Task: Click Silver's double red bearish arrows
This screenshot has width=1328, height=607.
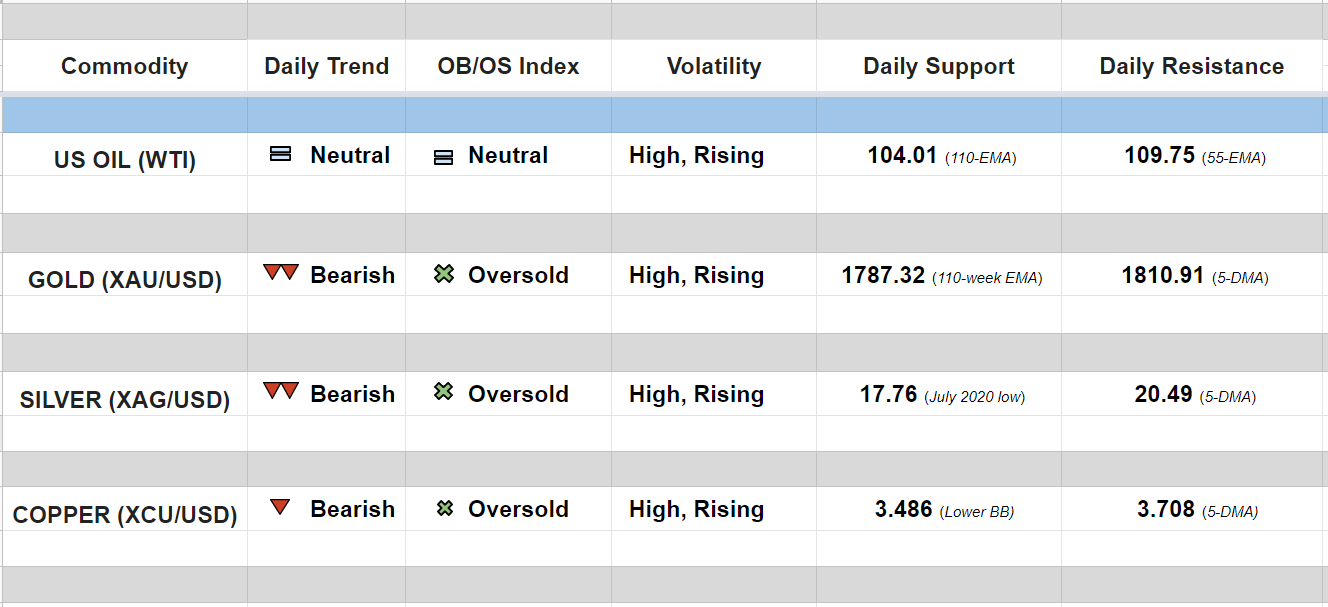Action: tap(281, 391)
